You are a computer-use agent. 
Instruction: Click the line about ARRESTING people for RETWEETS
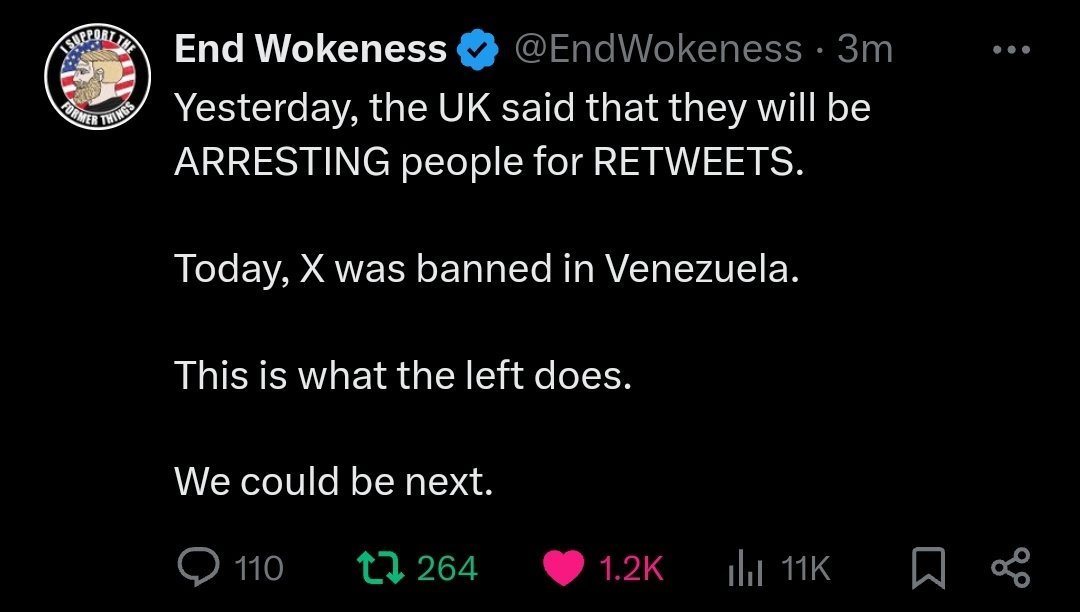[x=489, y=162]
